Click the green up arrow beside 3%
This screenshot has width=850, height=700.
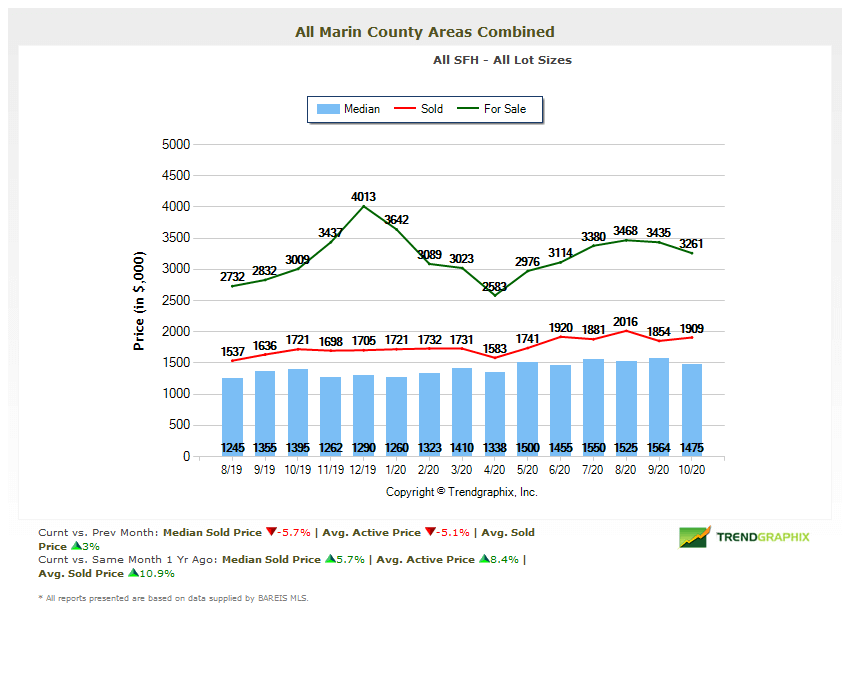point(76,547)
